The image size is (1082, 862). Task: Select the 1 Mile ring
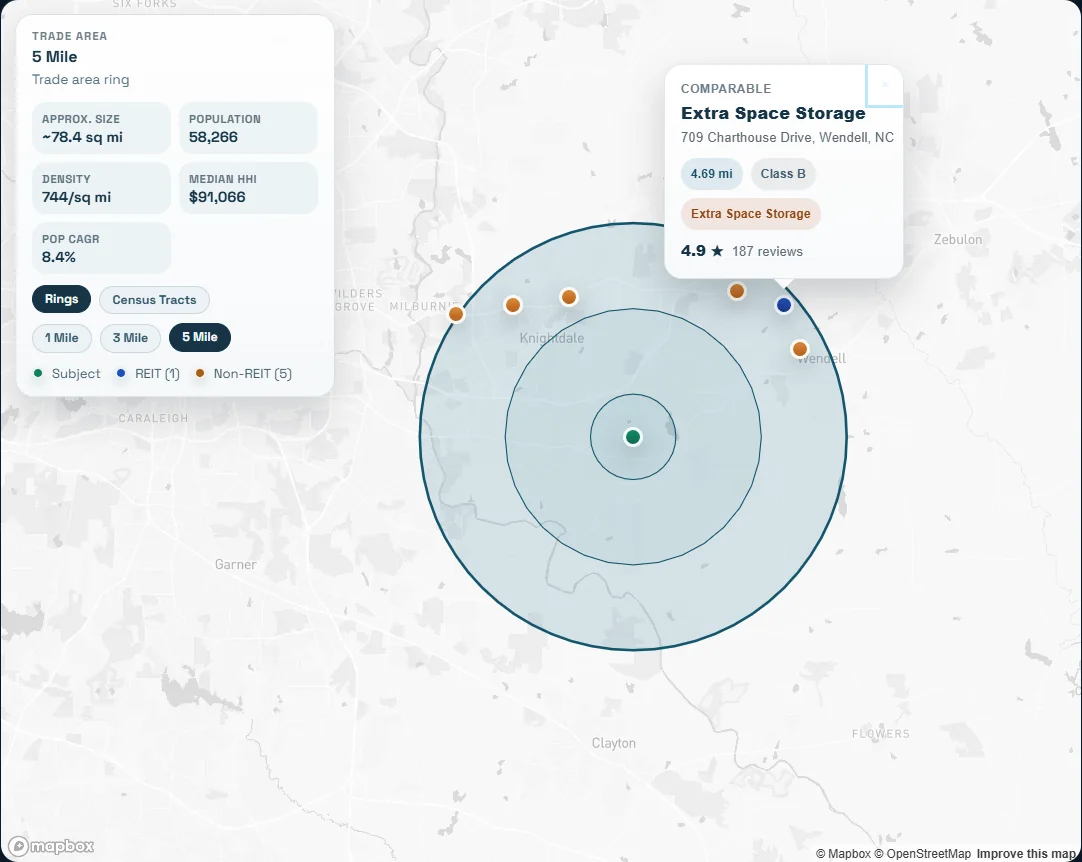click(61, 337)
